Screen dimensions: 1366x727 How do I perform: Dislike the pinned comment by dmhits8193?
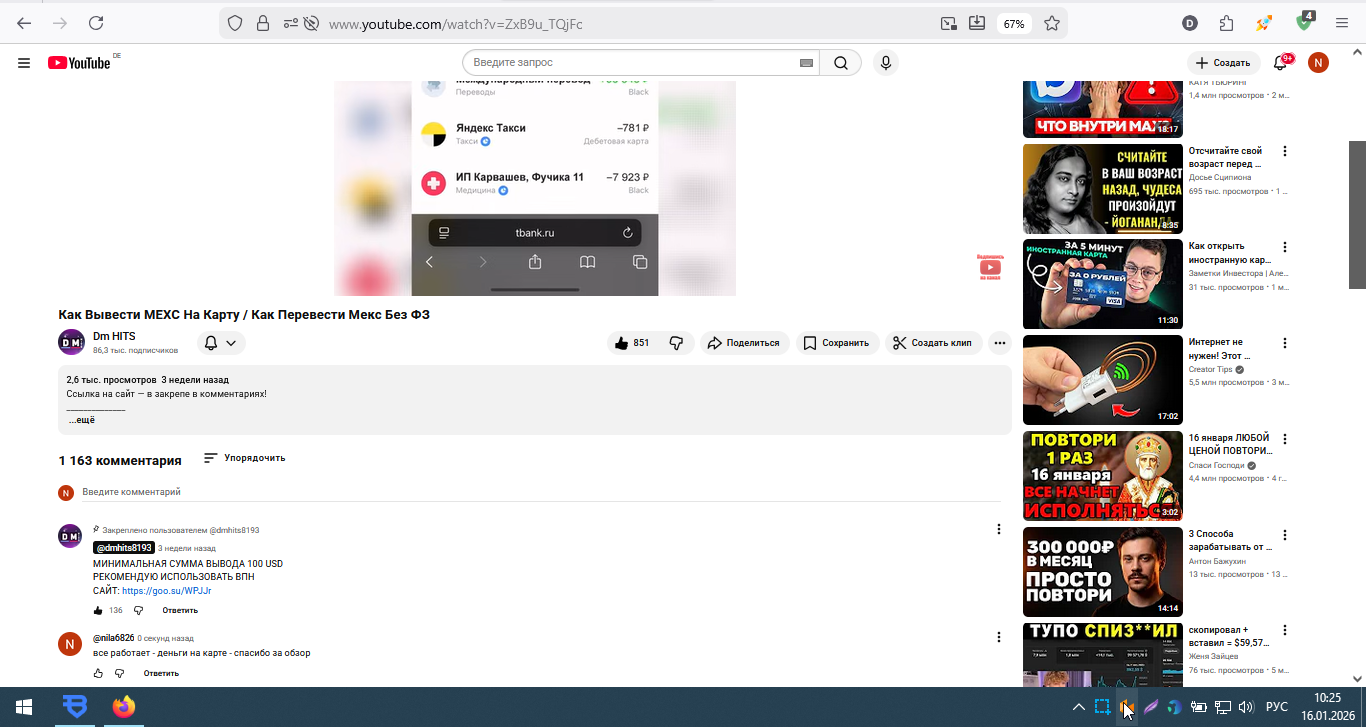[138, 610]
